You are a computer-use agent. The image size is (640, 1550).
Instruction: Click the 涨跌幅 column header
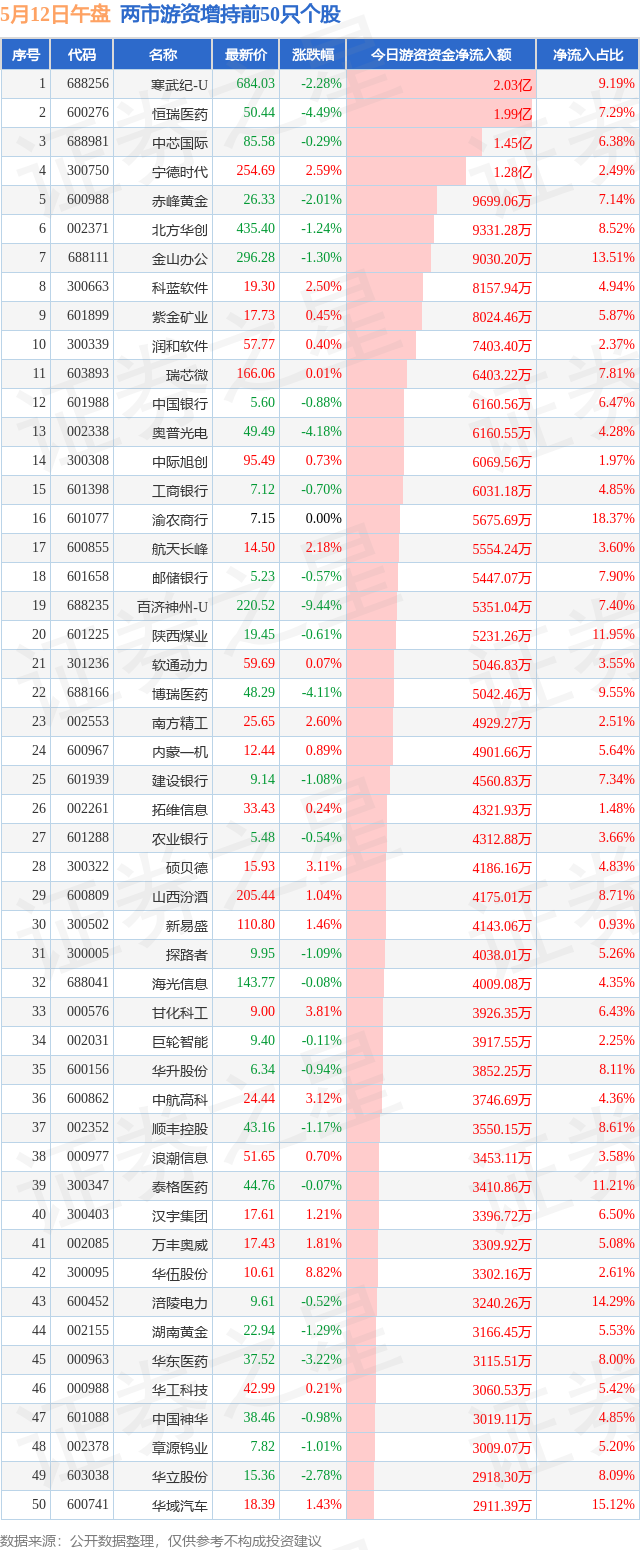pos(312,55)
